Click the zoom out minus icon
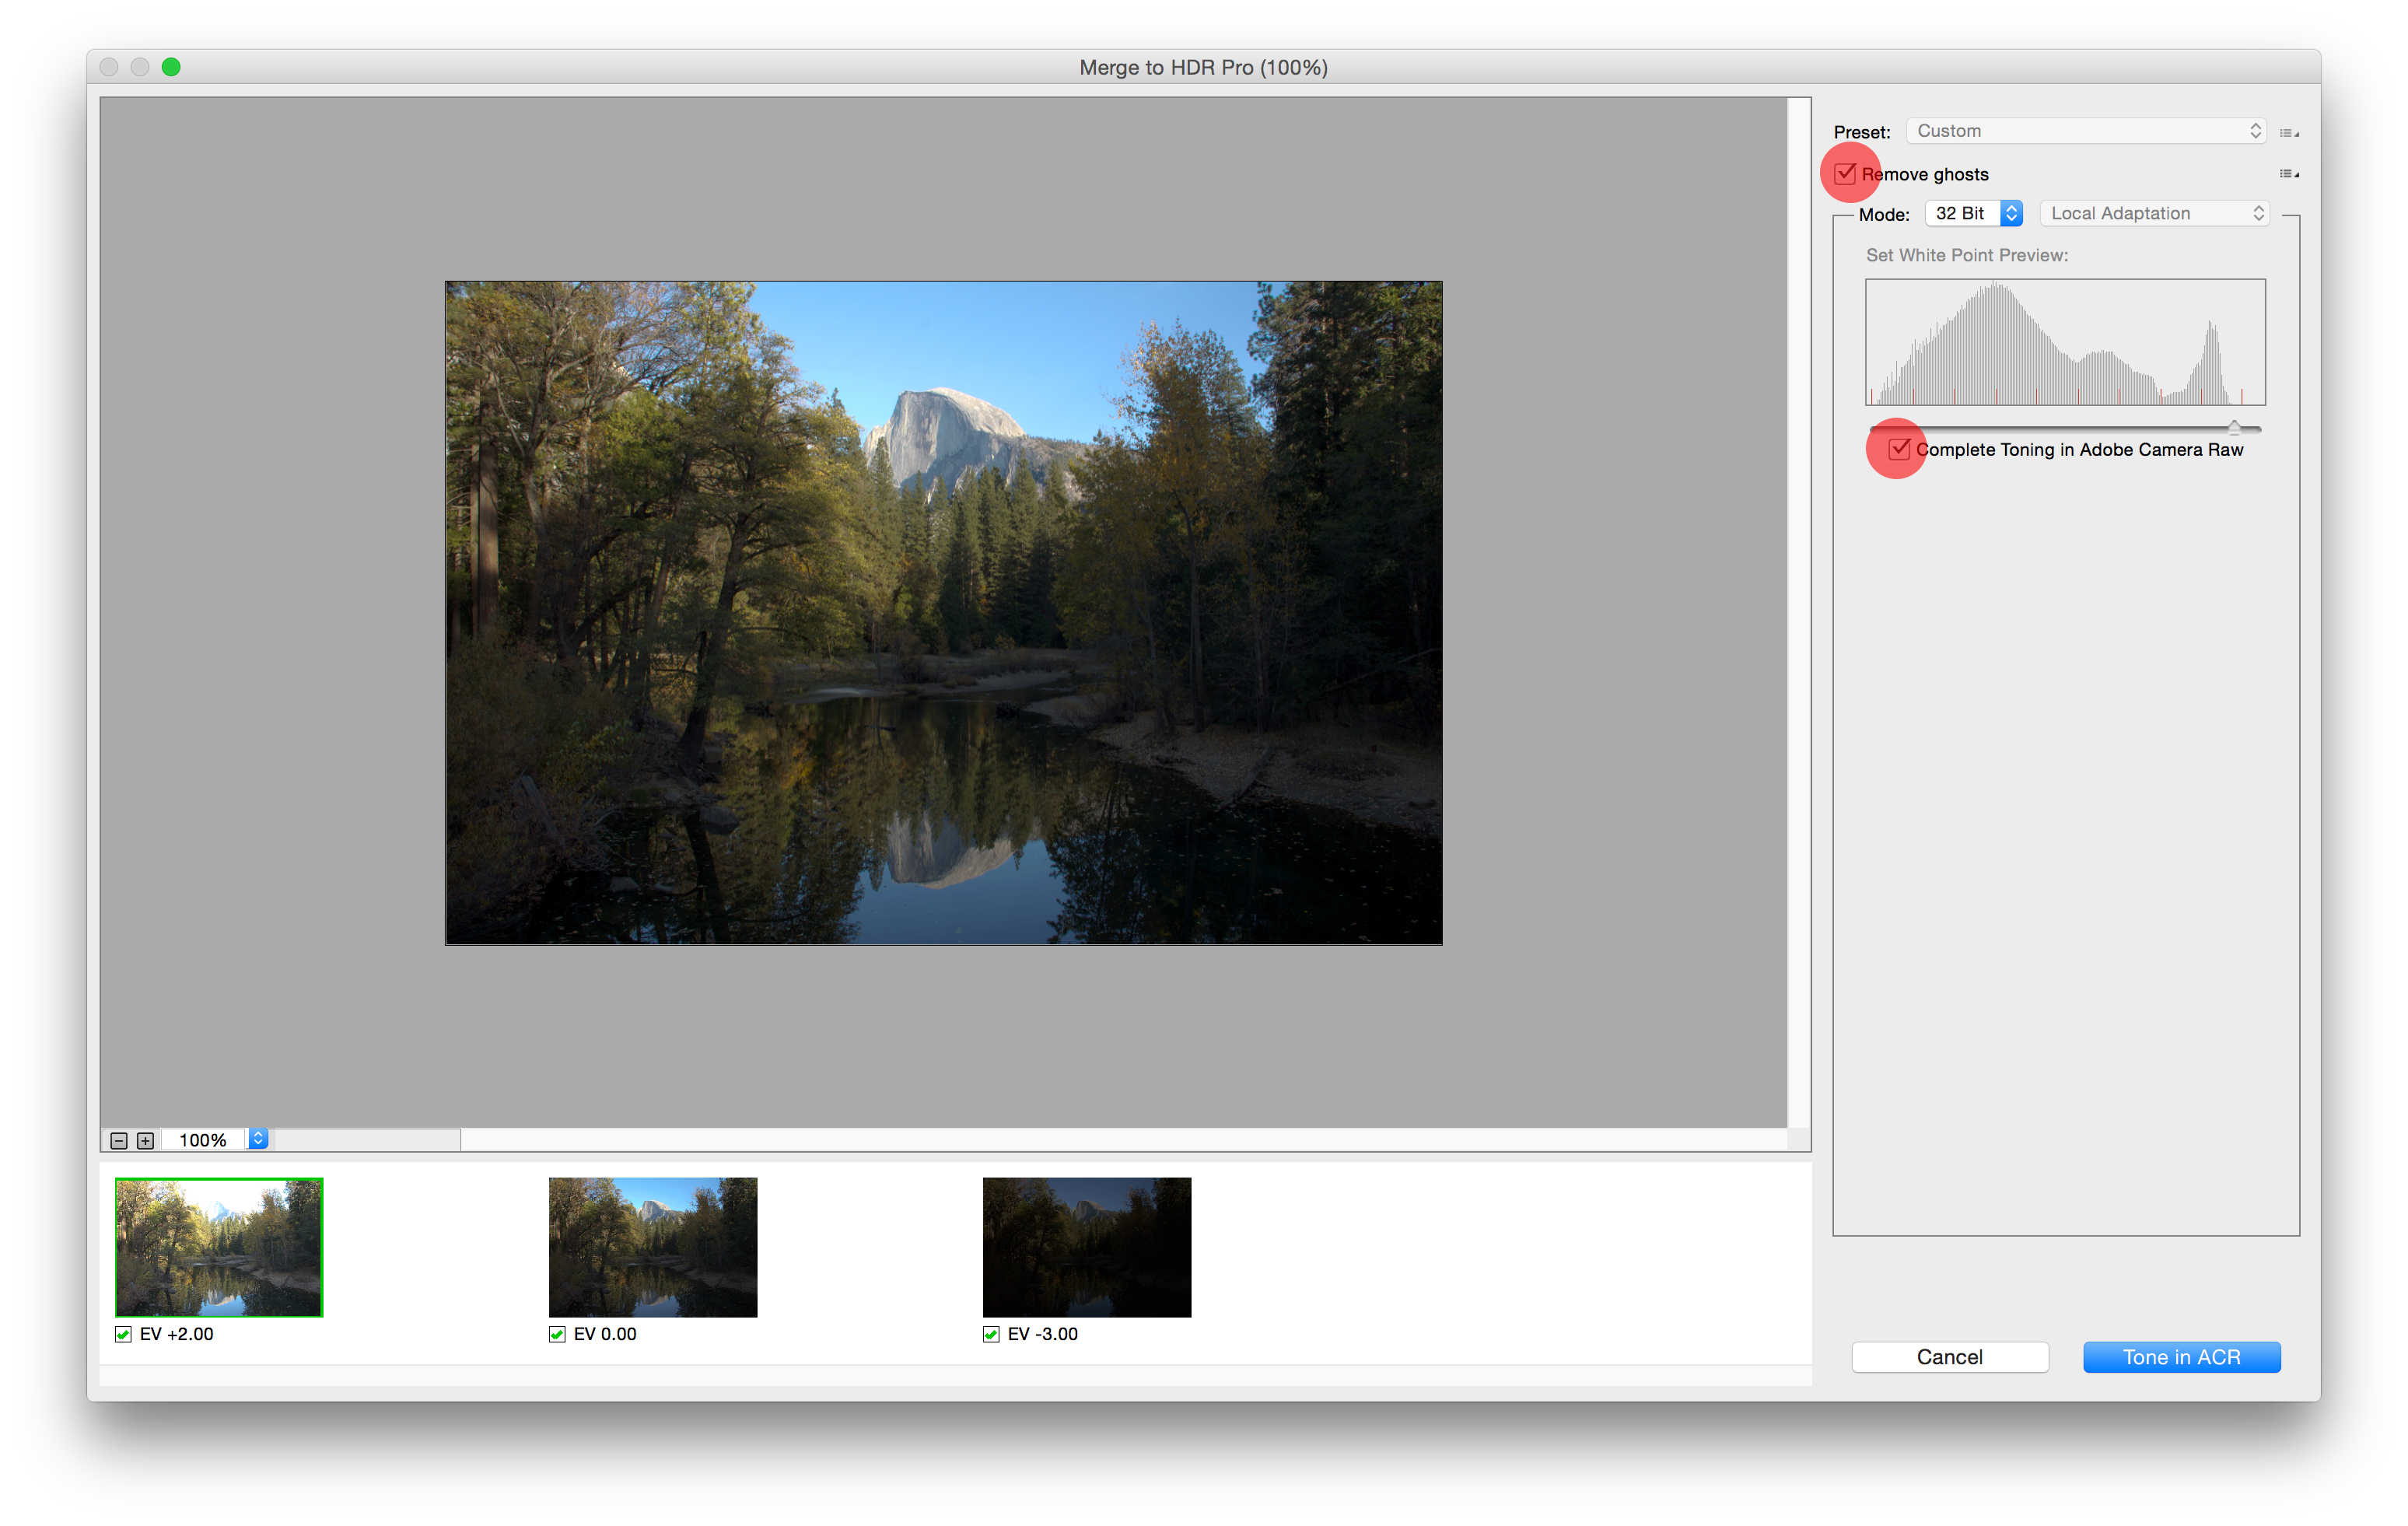Viewport: 2408px width, 1526px height. 119,1140
